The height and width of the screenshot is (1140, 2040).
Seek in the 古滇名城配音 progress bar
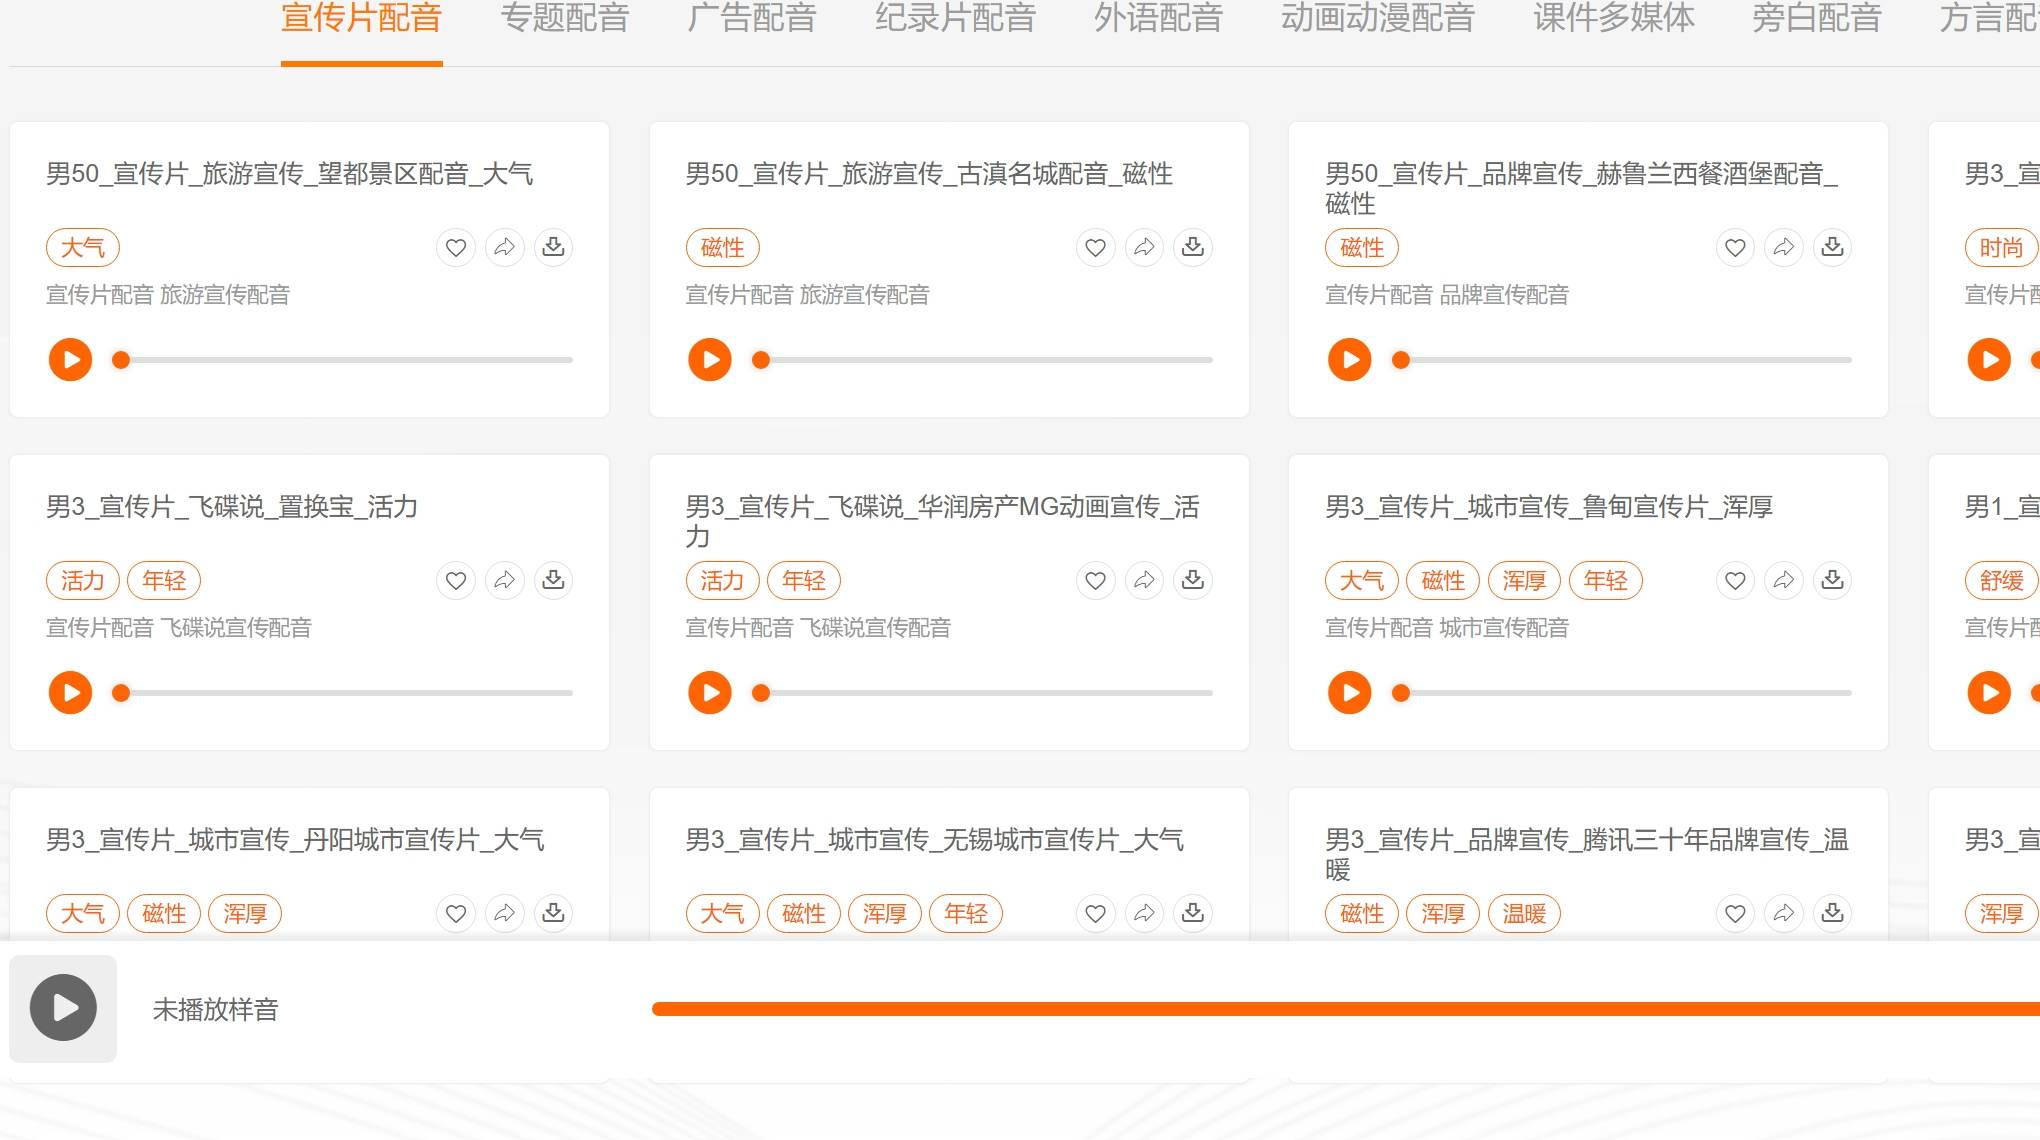tap(983, 360)
